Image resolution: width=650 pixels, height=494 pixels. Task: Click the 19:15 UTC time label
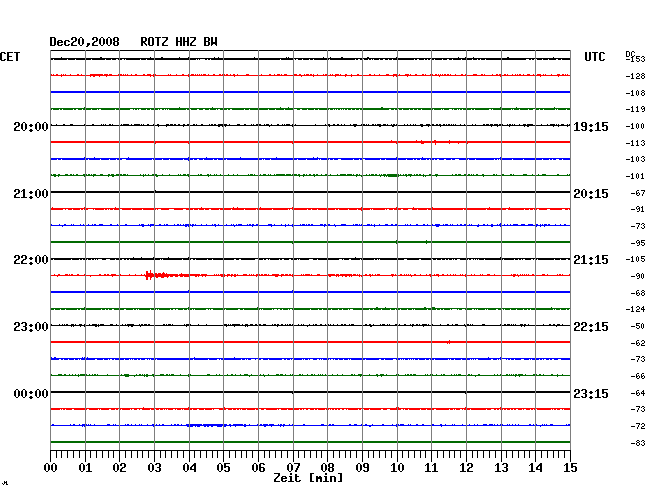click(x=591, y=127)
